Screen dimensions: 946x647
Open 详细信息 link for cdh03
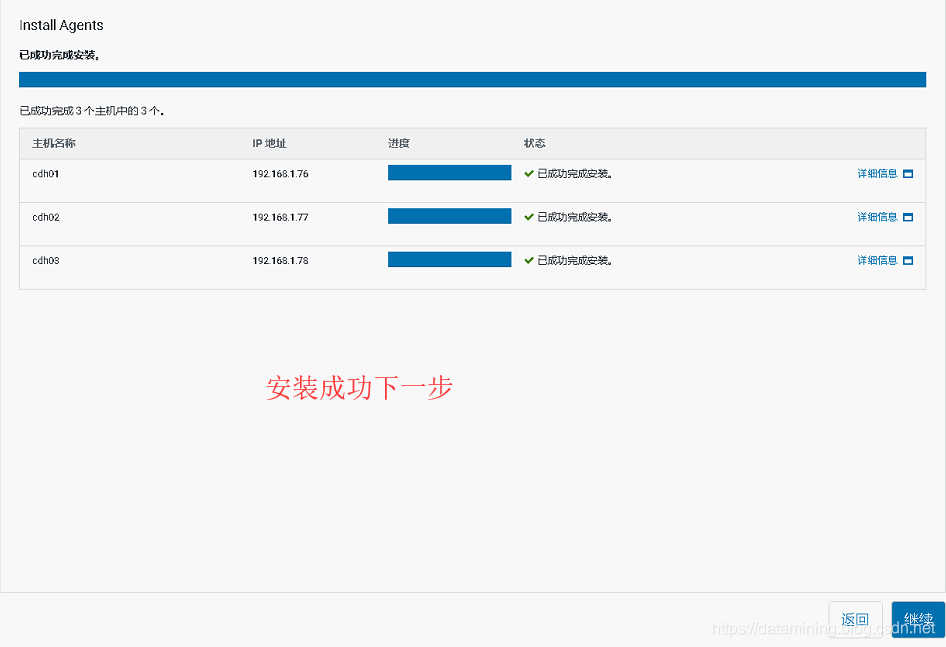coord(877,261)
